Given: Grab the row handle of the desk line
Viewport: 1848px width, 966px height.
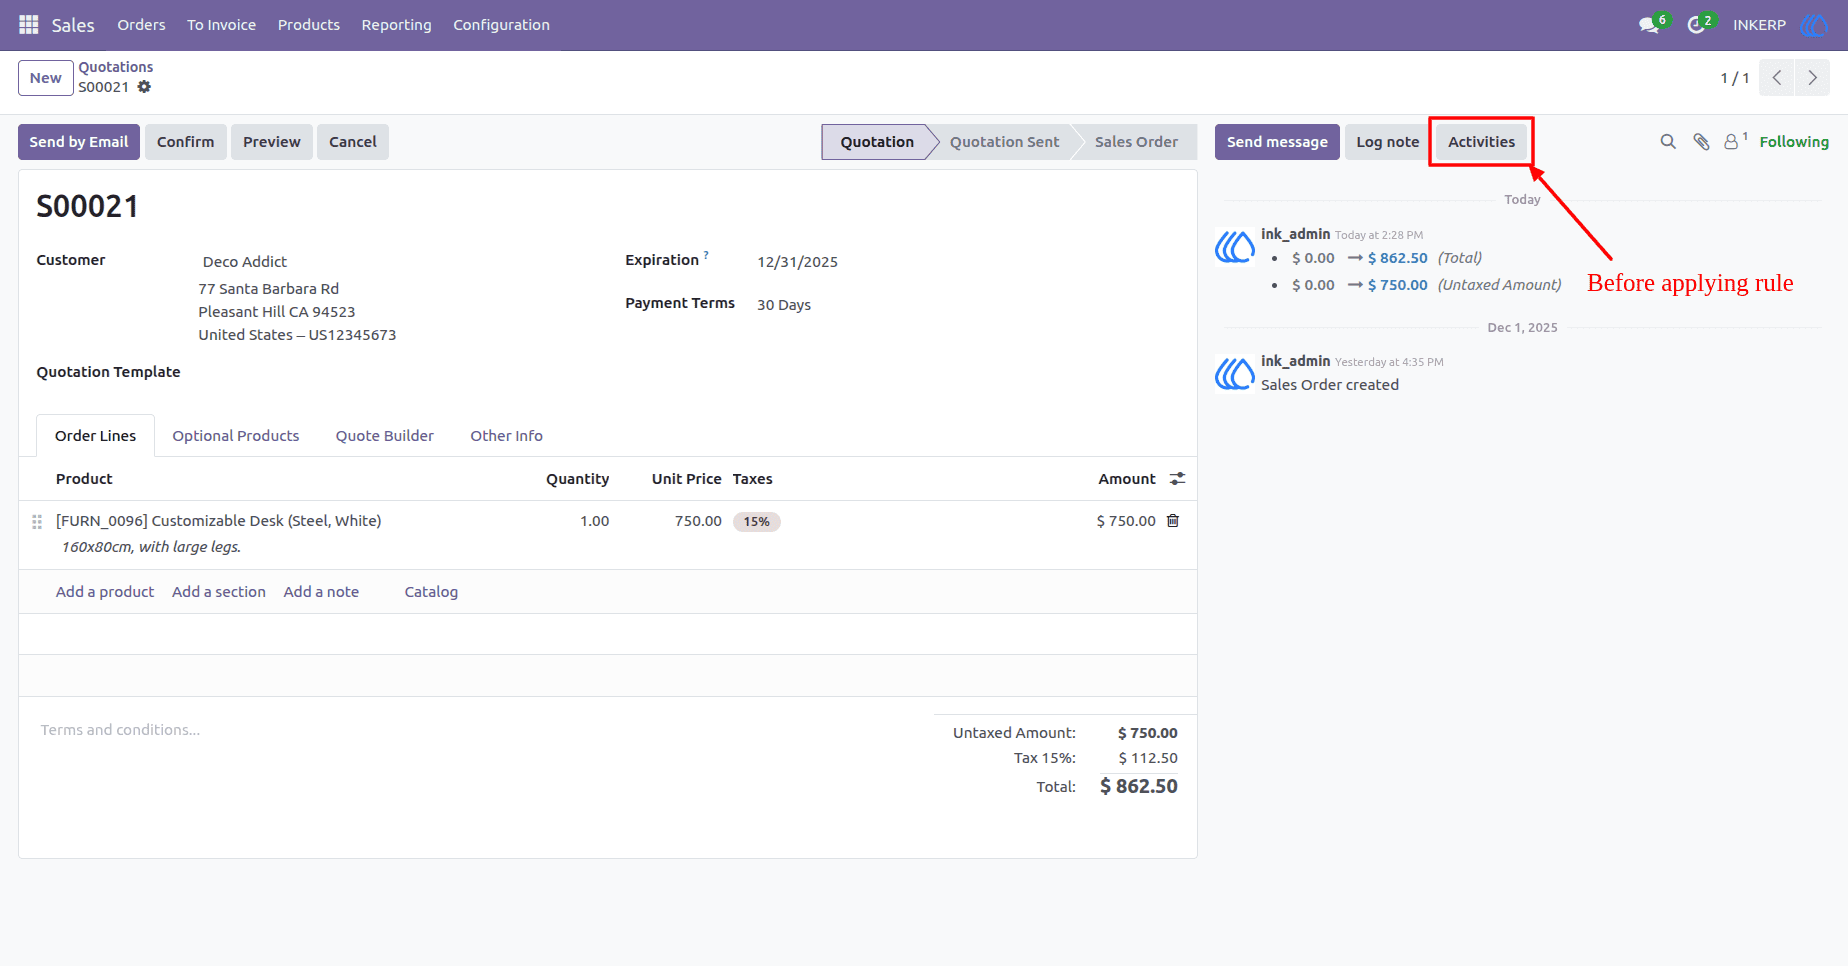Looking at the screenshot, I should pos(37,522).
